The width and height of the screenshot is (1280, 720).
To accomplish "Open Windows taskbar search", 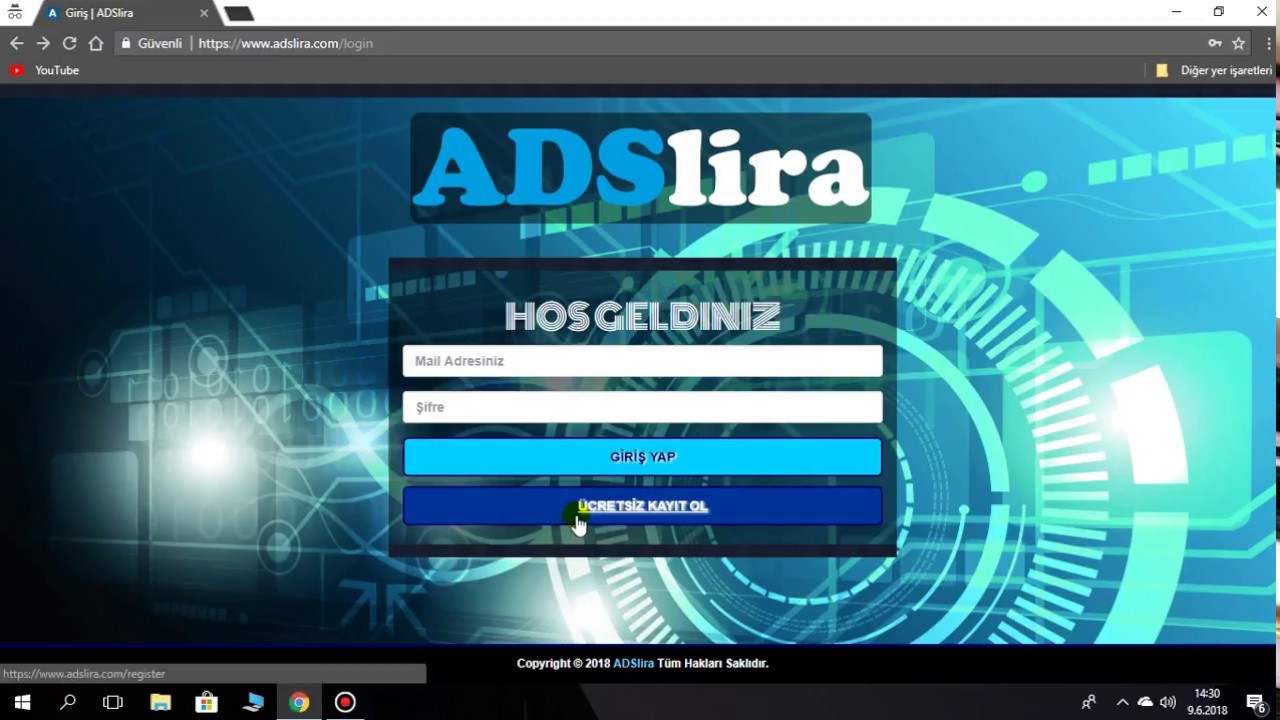I will click(x=68, y=702).
